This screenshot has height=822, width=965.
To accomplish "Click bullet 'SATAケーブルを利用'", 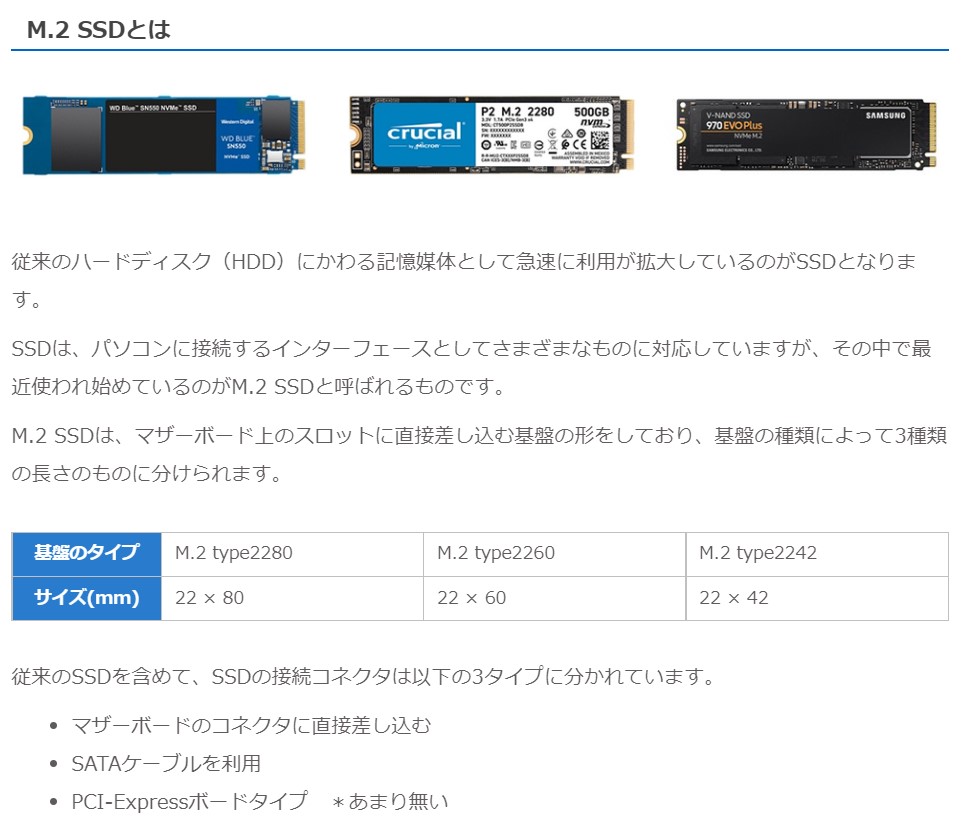I will click(166, 764).
